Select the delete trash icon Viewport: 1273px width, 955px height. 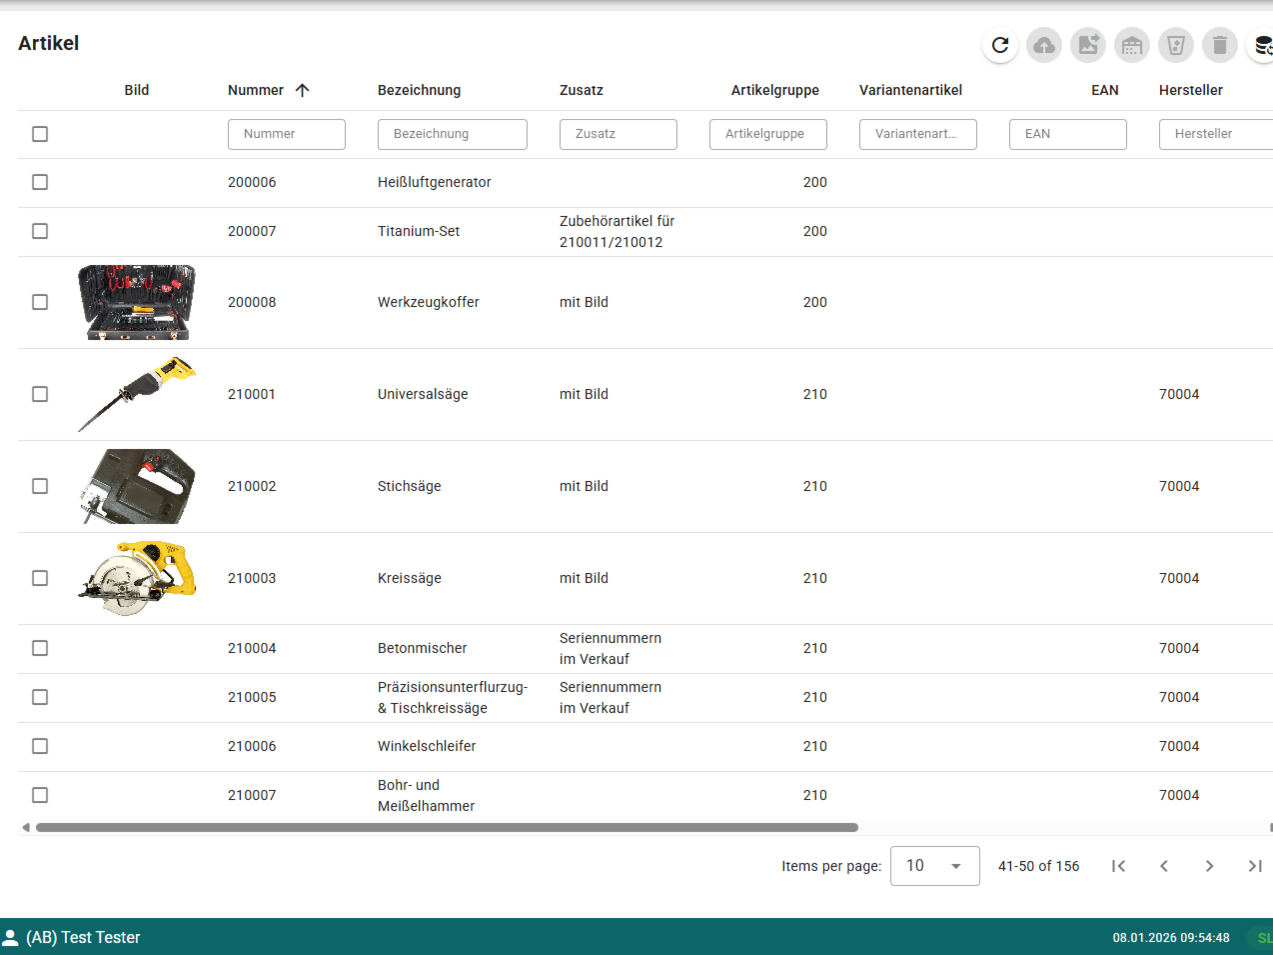coord(1220,45)
